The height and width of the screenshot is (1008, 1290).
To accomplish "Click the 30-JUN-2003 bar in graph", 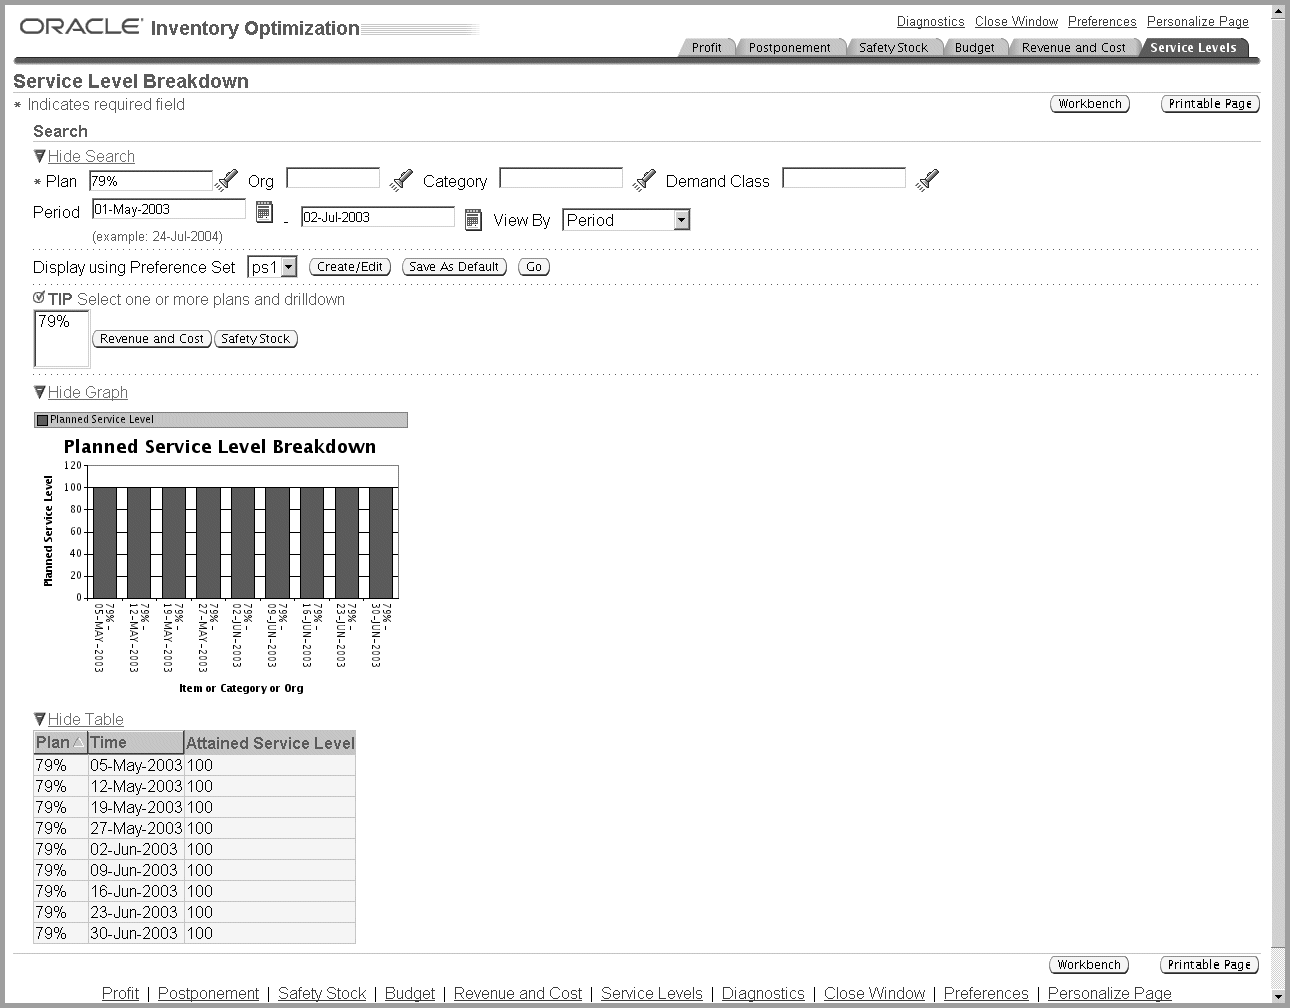I will pos(381,542).
